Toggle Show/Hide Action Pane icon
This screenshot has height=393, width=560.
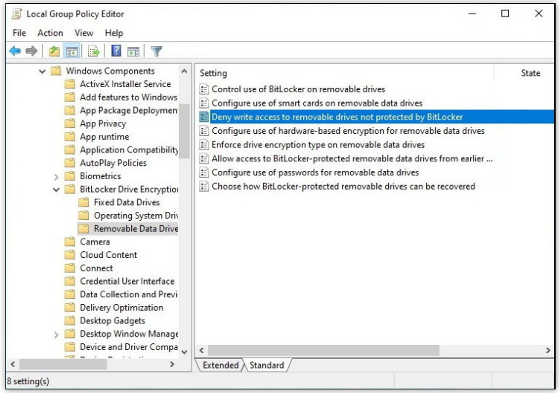coord(134,51)
